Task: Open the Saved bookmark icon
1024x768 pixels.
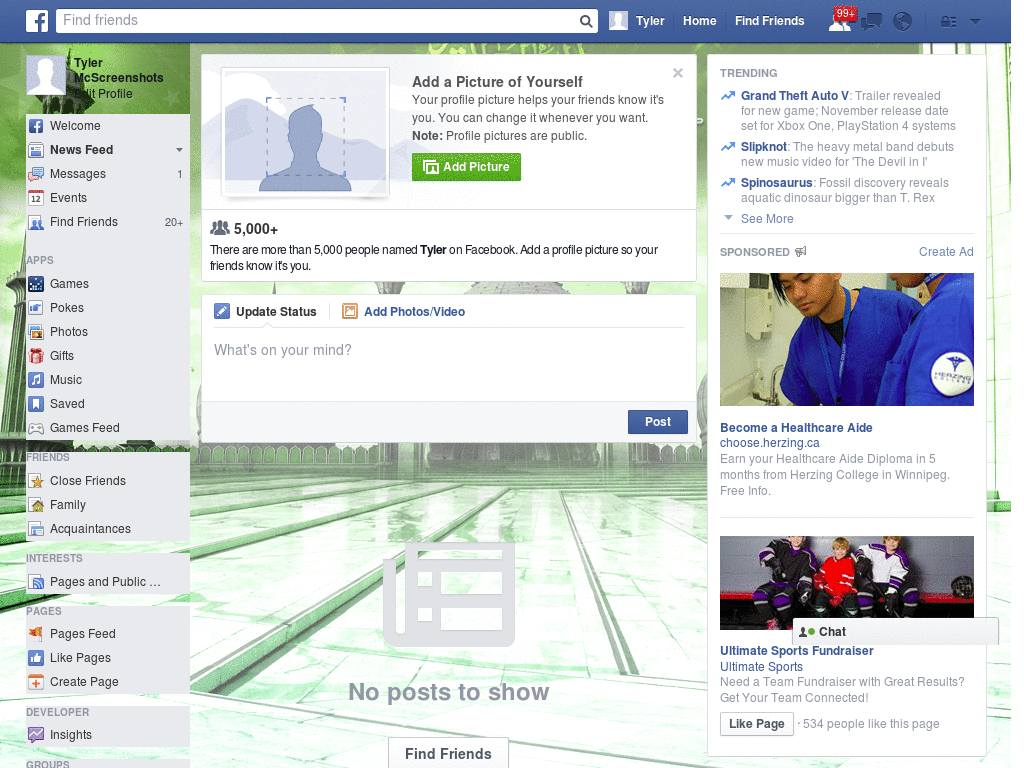Action: tap(36, 404)
